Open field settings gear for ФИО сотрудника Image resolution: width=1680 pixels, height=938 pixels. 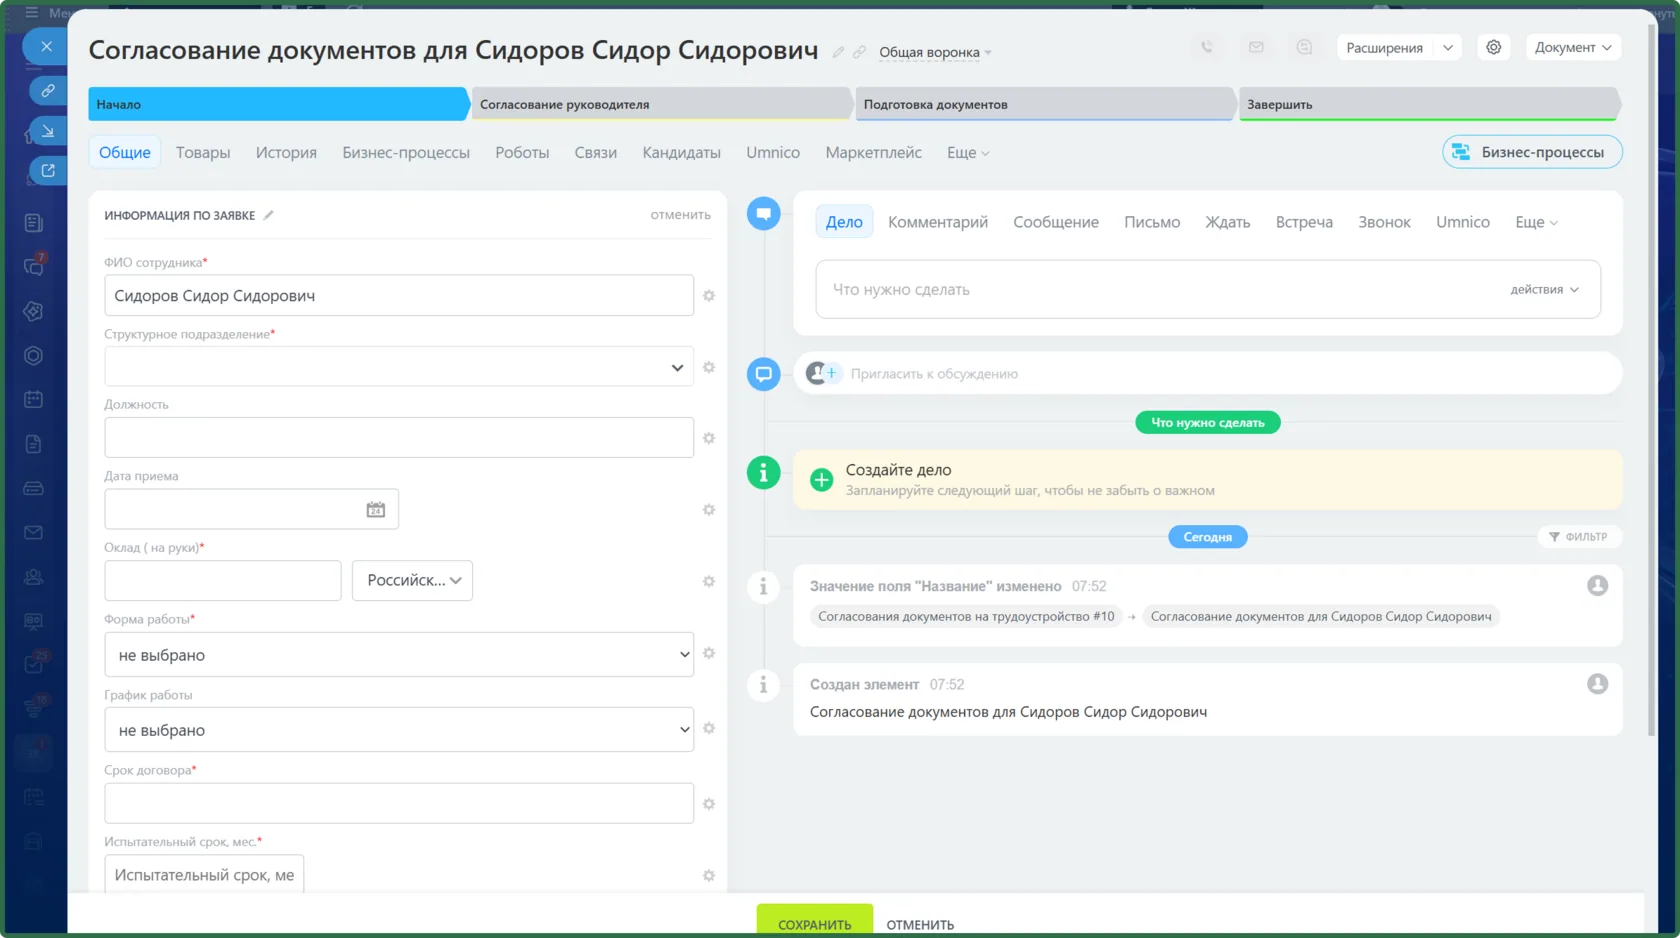(x=709, y=296)
